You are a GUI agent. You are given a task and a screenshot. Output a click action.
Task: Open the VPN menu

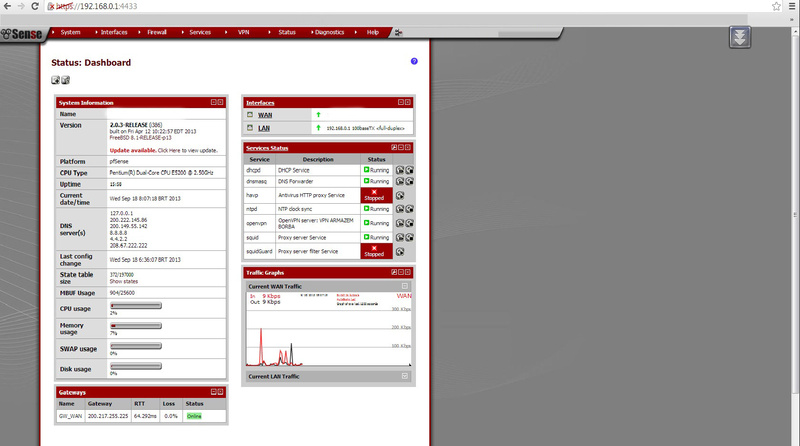point(243,32)
